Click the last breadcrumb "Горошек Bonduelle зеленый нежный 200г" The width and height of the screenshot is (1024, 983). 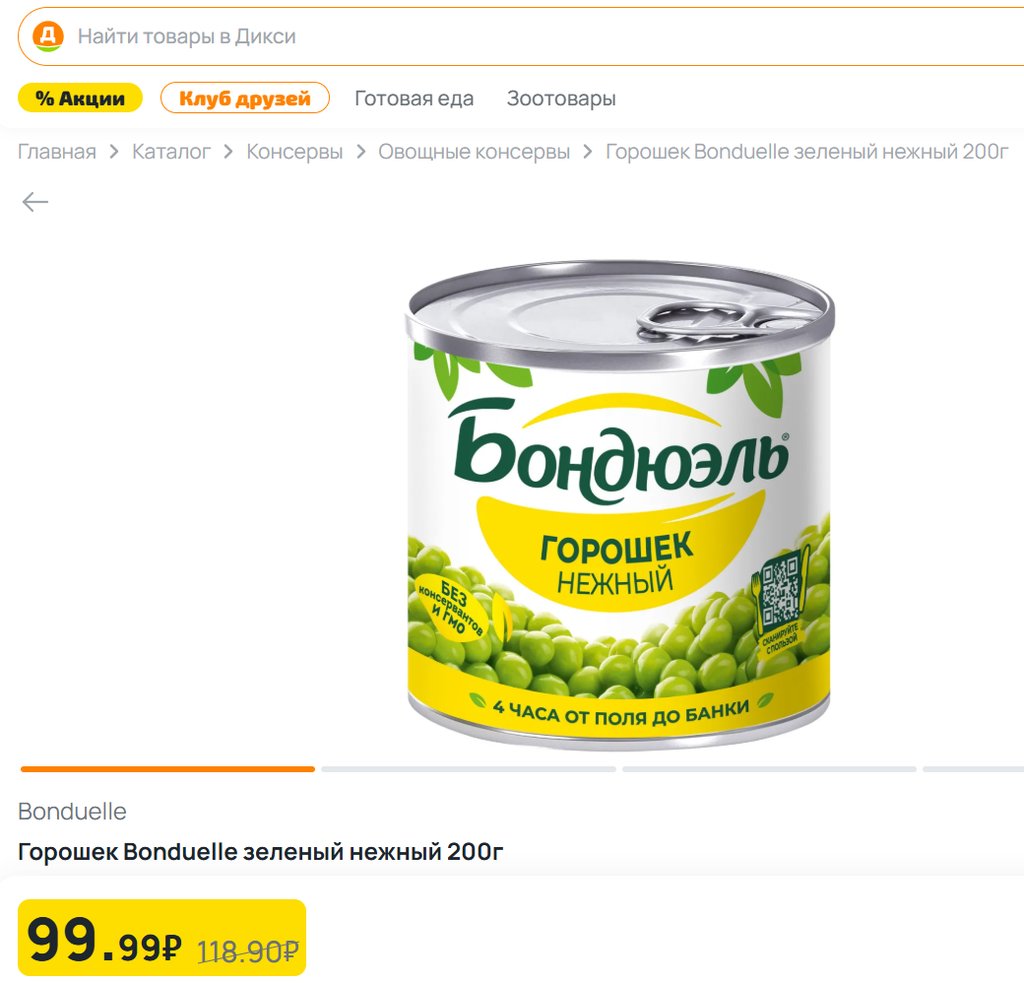(807, 152)
